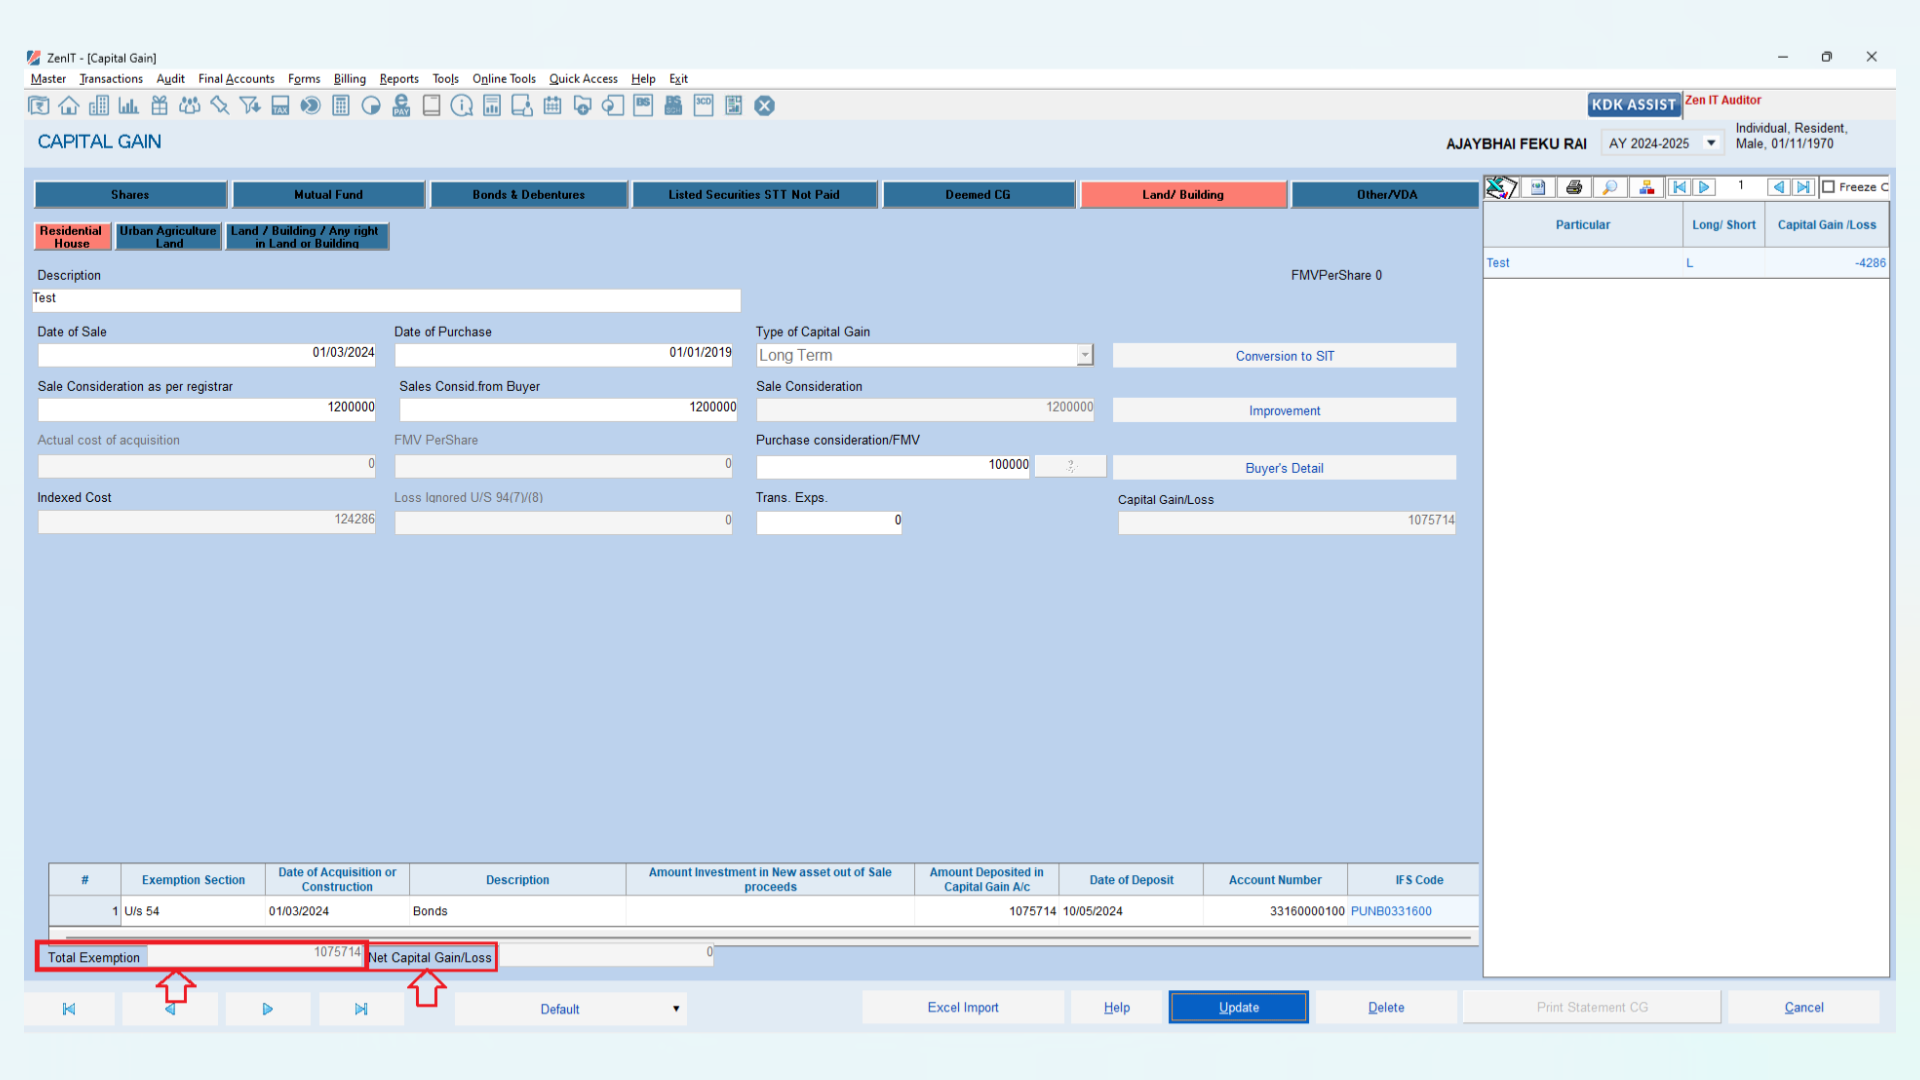
Task: Click the KDK ASSIST button
Action: click(x=1633, y=104)
